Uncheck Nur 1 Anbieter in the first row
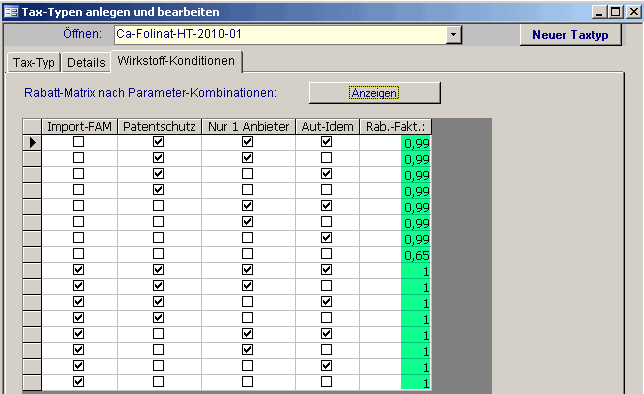Viewport: 644px width, 394px height. coord(247,142)
